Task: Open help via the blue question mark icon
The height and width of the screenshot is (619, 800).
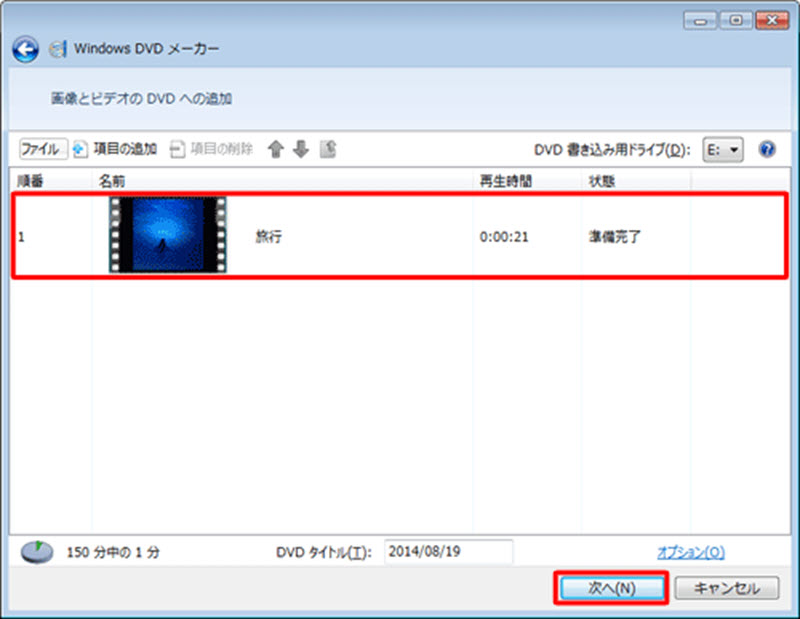Action: (x=766, y=149)
